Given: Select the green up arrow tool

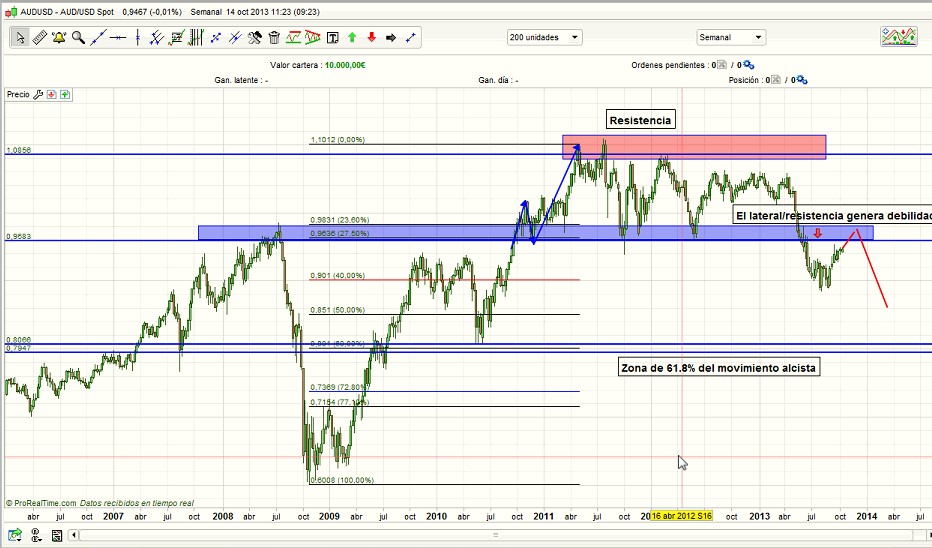Looking at the screenshot, I should 352,37.
